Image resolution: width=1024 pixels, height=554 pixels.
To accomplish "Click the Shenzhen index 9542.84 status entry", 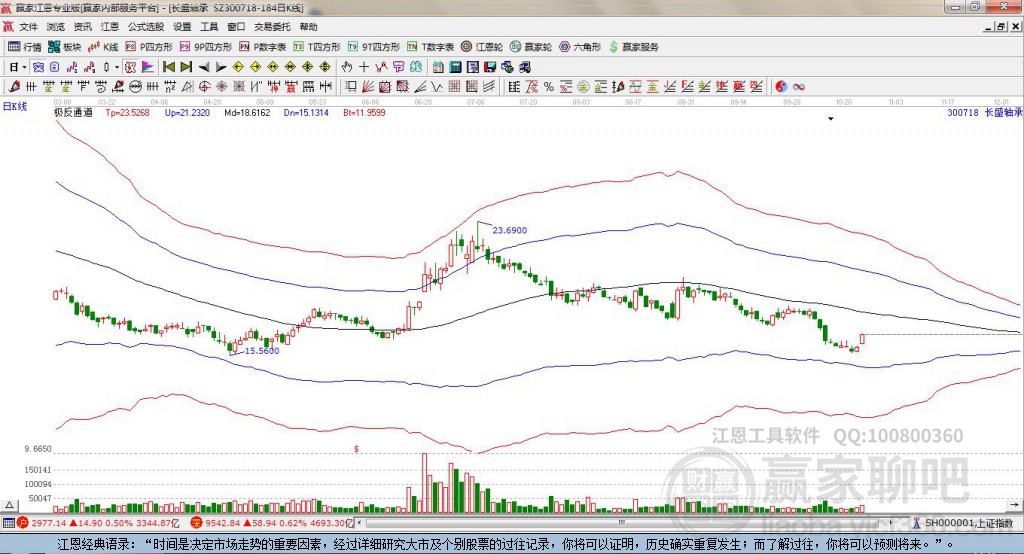I will click(x=271, y=523).
